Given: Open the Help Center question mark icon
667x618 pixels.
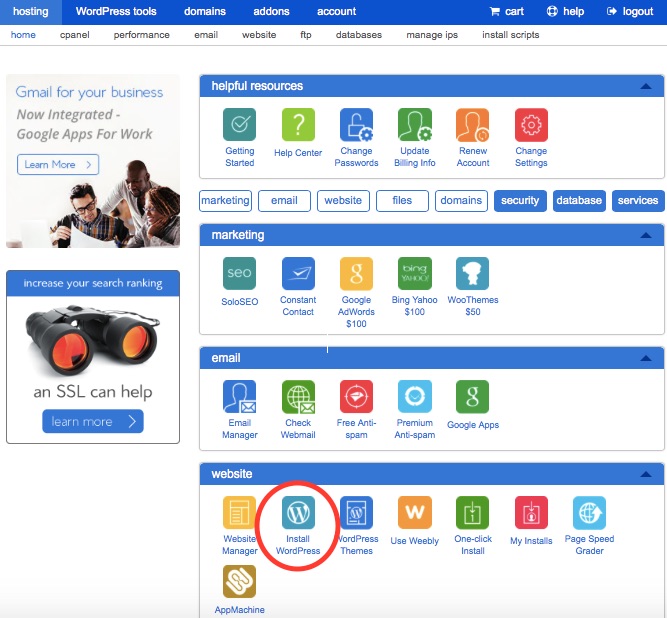Looking at the screenshot, I should (298, 125).
